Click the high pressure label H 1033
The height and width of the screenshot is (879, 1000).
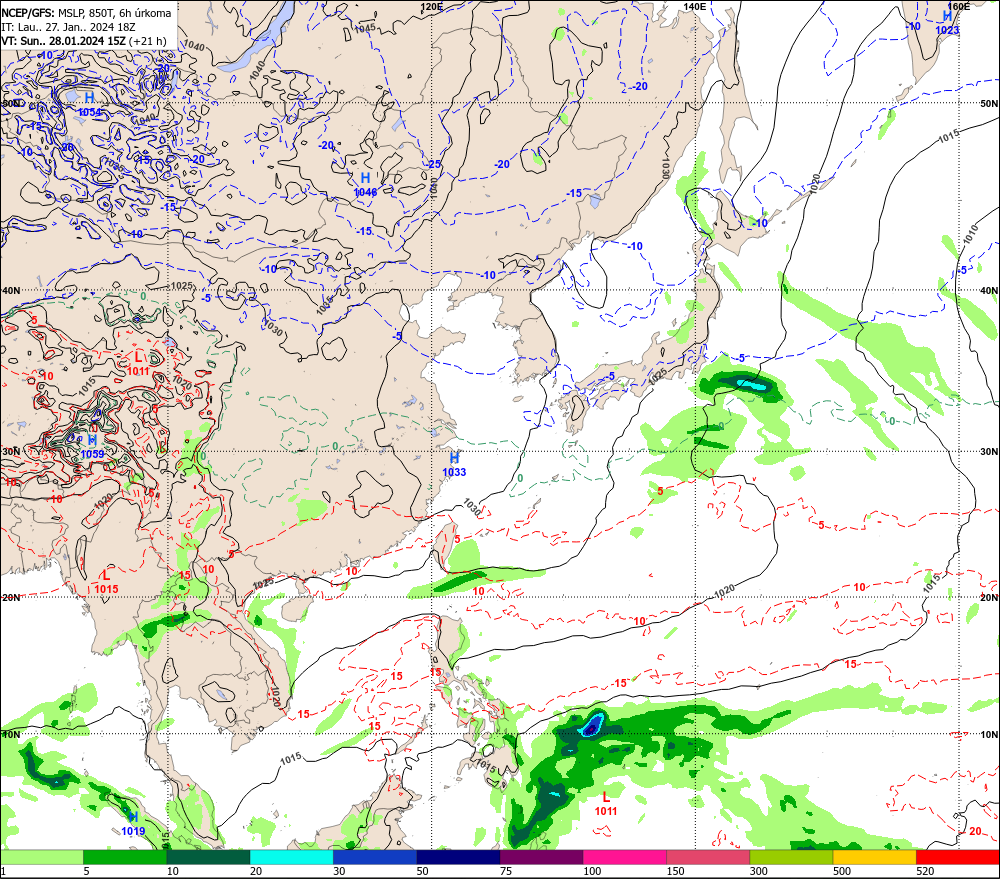point(454,464)
